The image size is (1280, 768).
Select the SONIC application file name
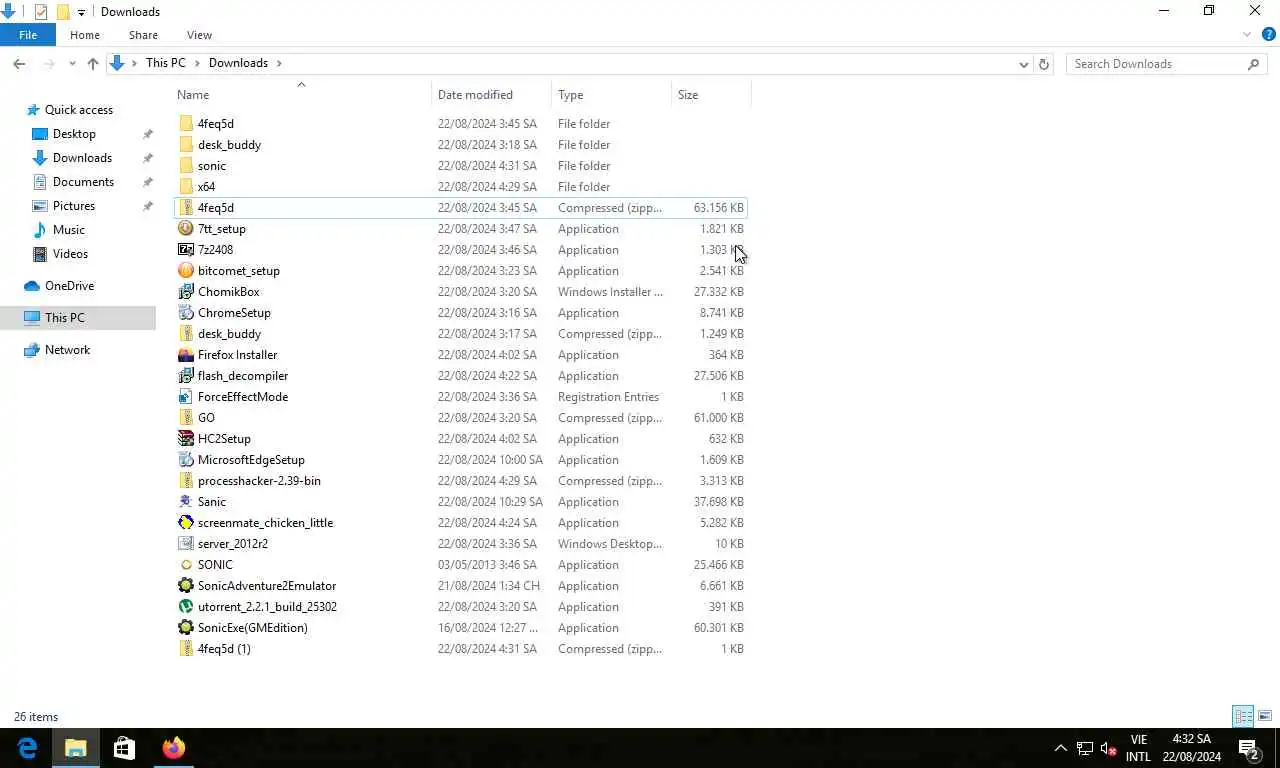coord(215,565)
